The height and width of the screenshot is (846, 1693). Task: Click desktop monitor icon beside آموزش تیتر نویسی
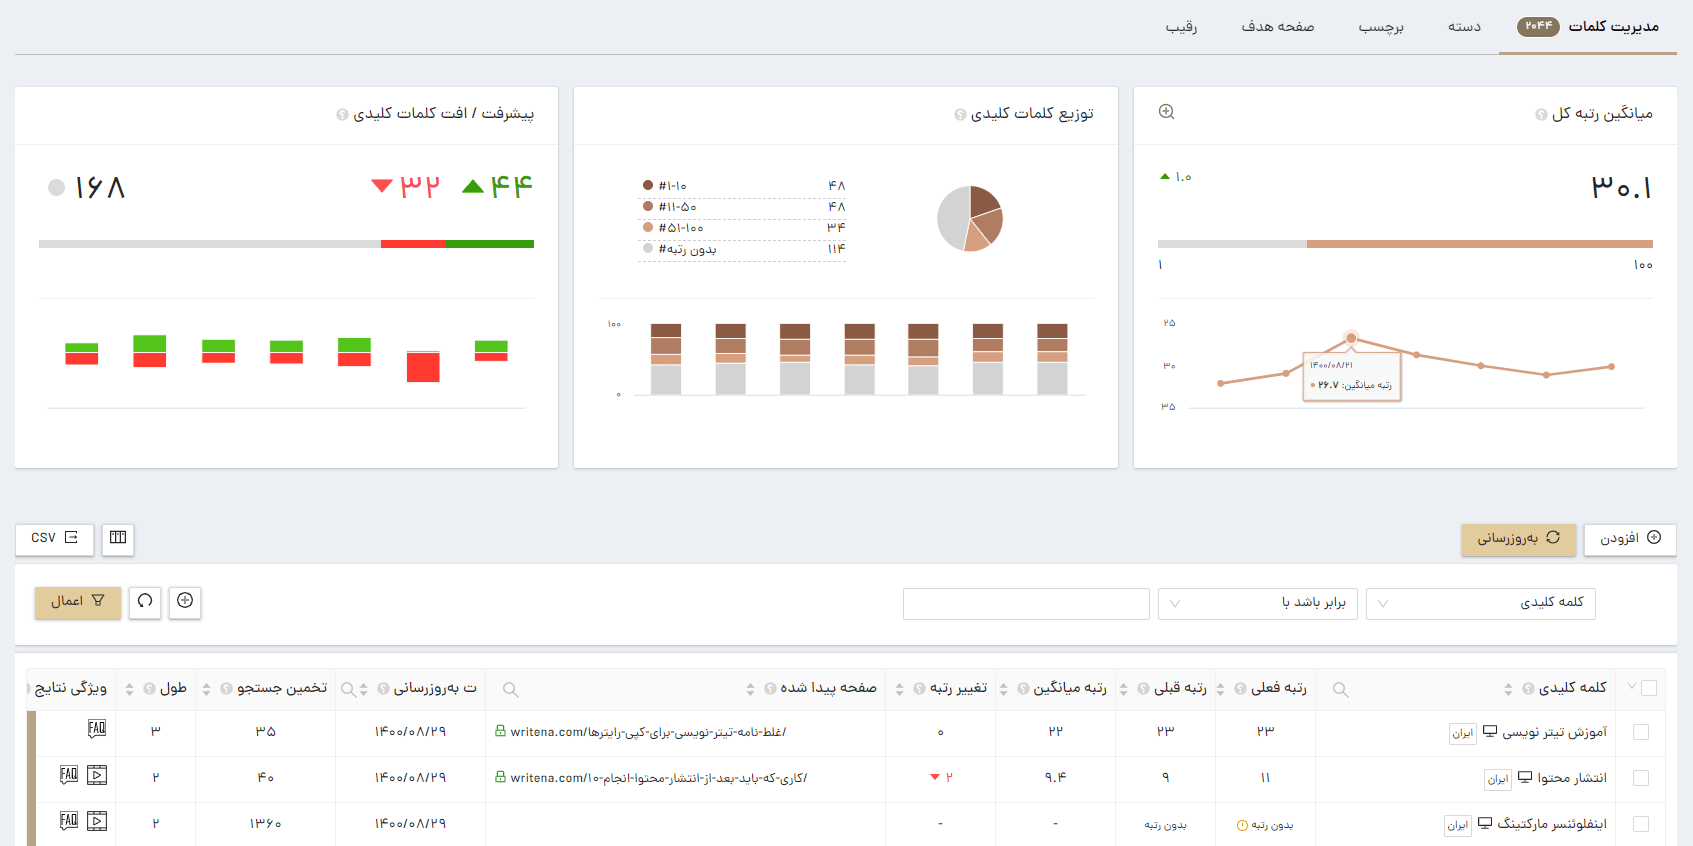click(1490, 731)
